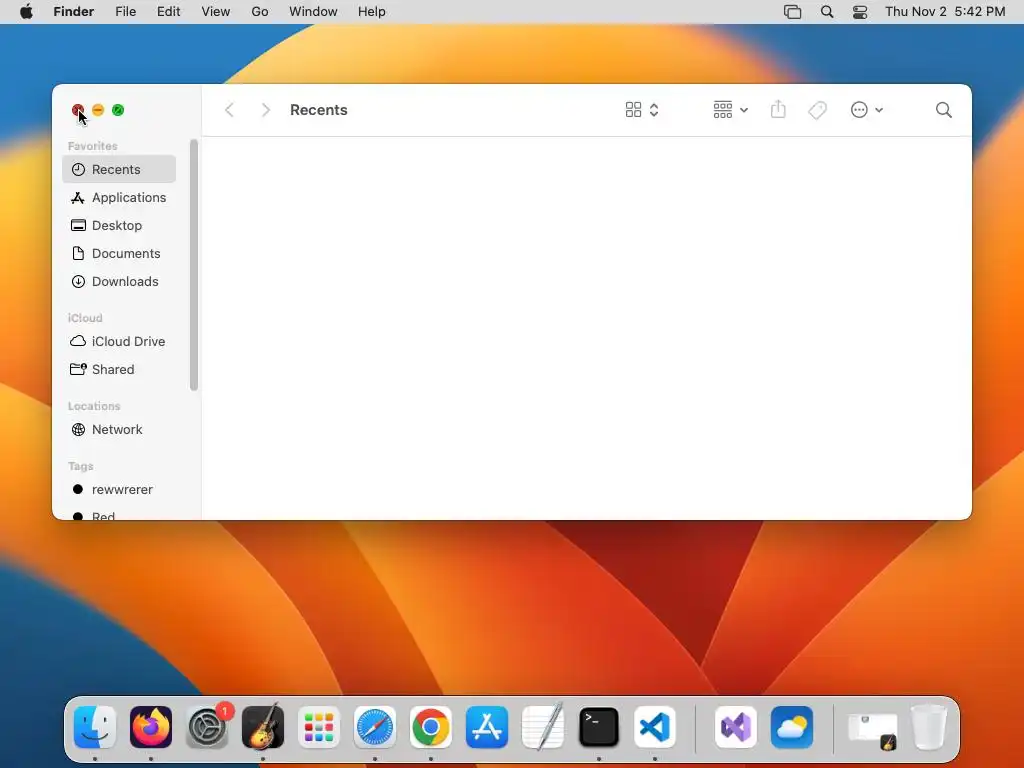Viewport: 1024px width, 768px height.
Task: Open the icon view switcher in toolbar
Action: pos(642,110)
